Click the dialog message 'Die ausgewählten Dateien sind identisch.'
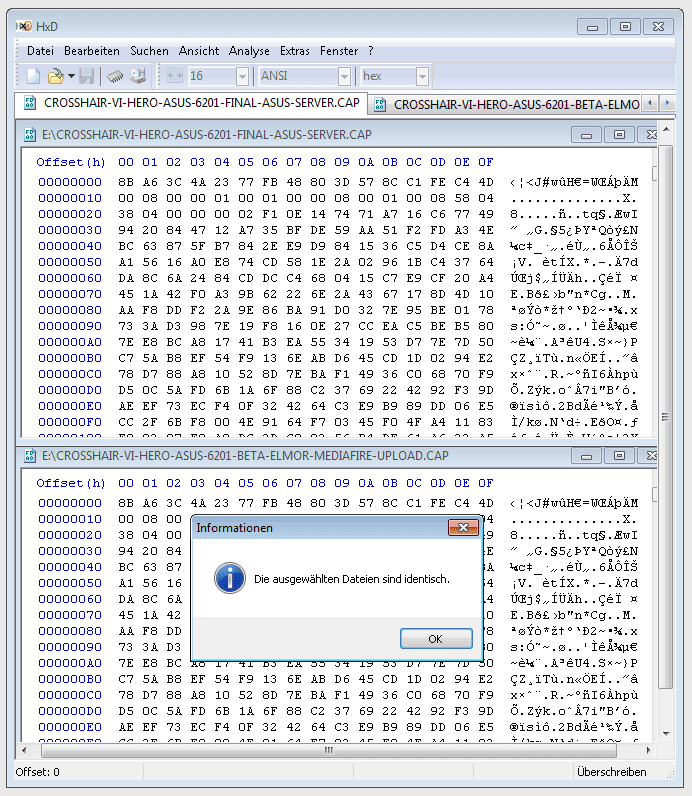692x796 pixels. [352, 579]
